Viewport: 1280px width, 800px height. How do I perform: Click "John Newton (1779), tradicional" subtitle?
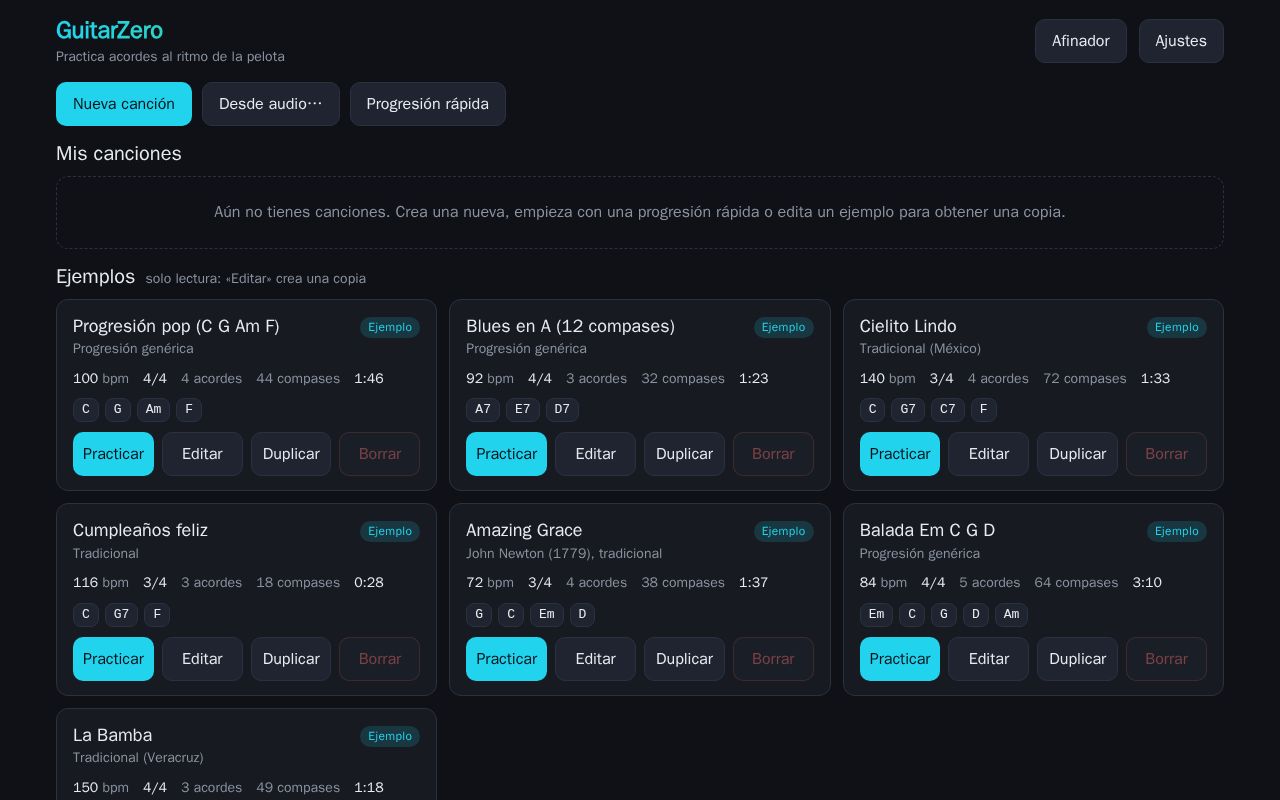[564, 554]
